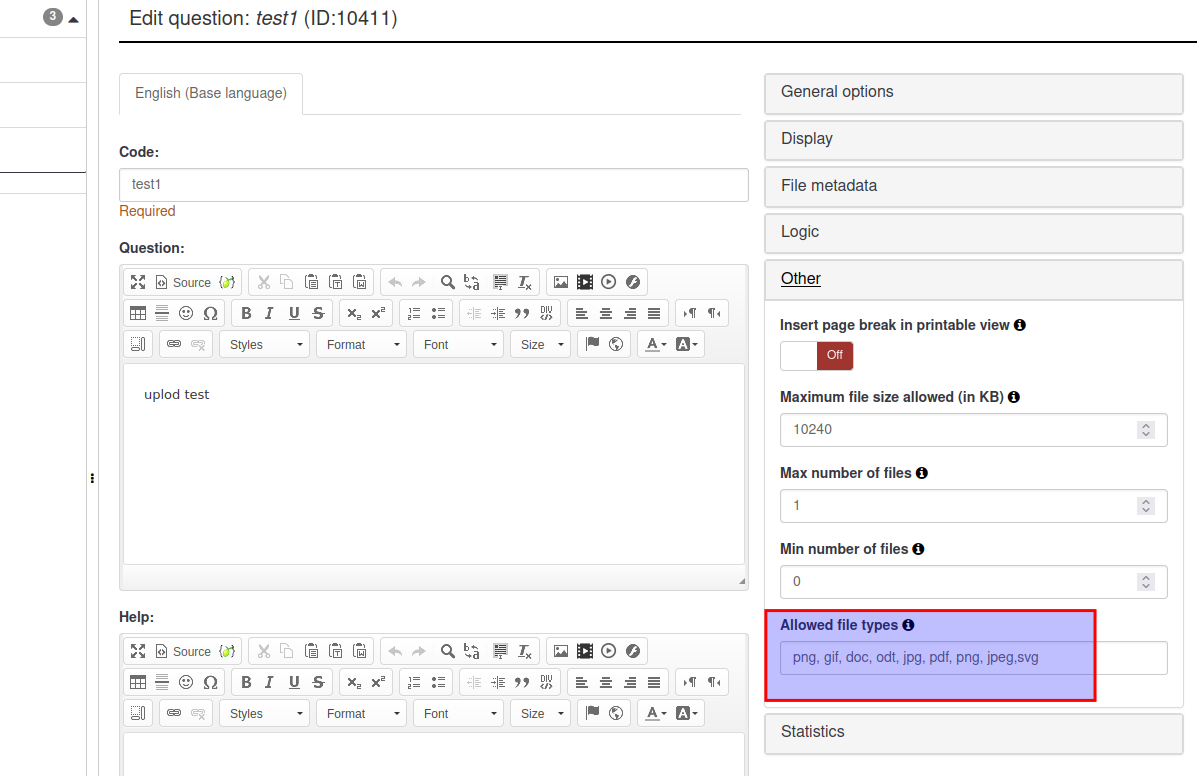Open text color picker in the Question editor
The width and height of the screenshot is (1197, 776).
pyautogui.click(x=655, y=344)
